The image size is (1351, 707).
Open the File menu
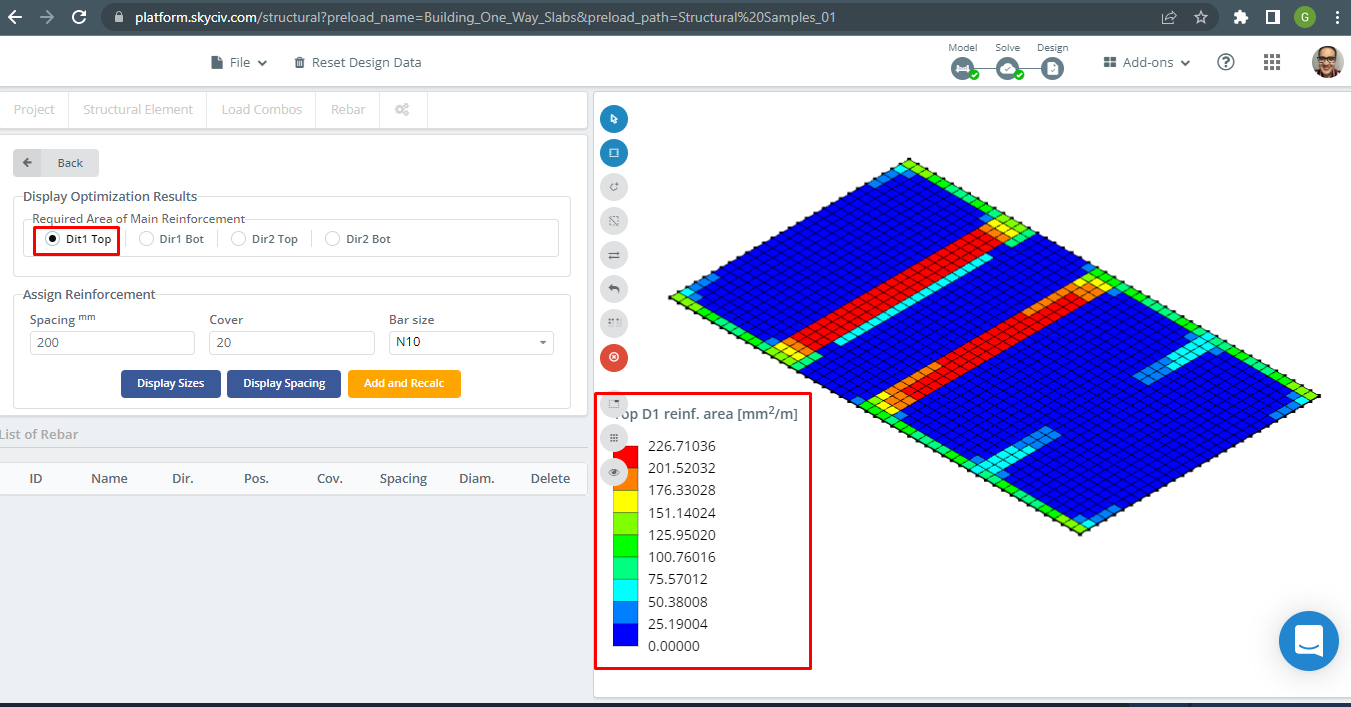click(x=238, y=61)
